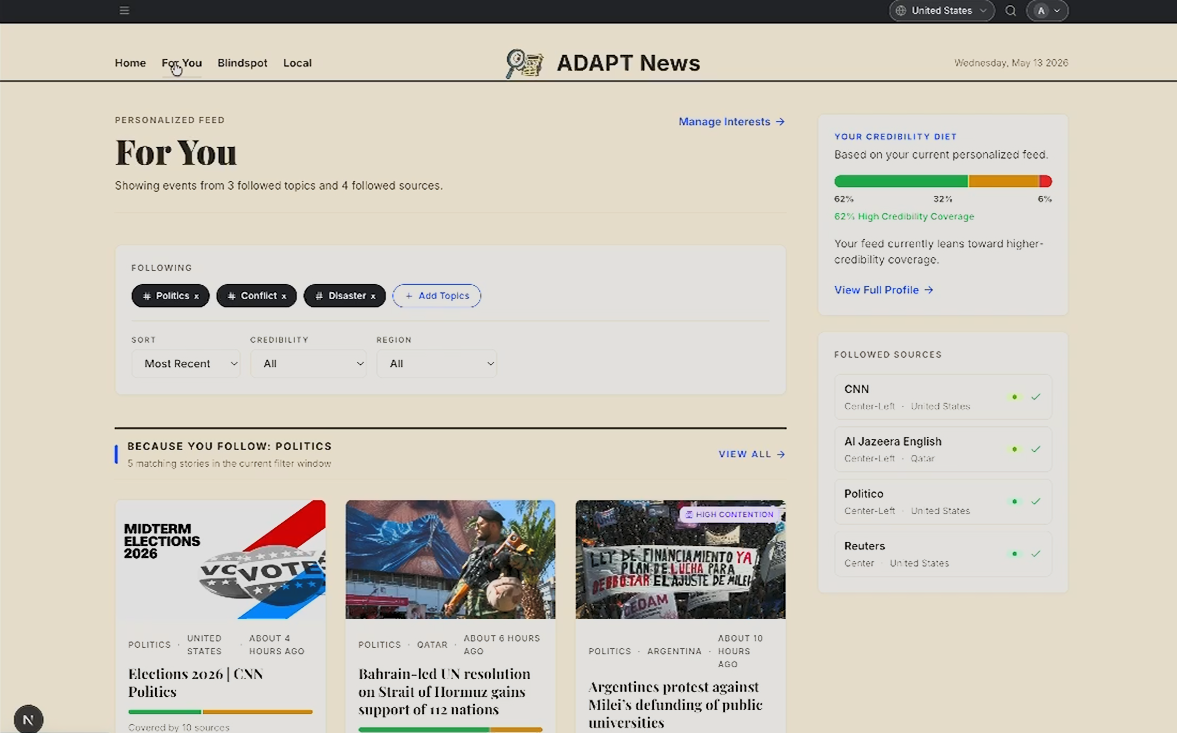The height and width of the screenshot is (733, 1177).
Task: Open the United States region selector
Action: click(942, 11)
